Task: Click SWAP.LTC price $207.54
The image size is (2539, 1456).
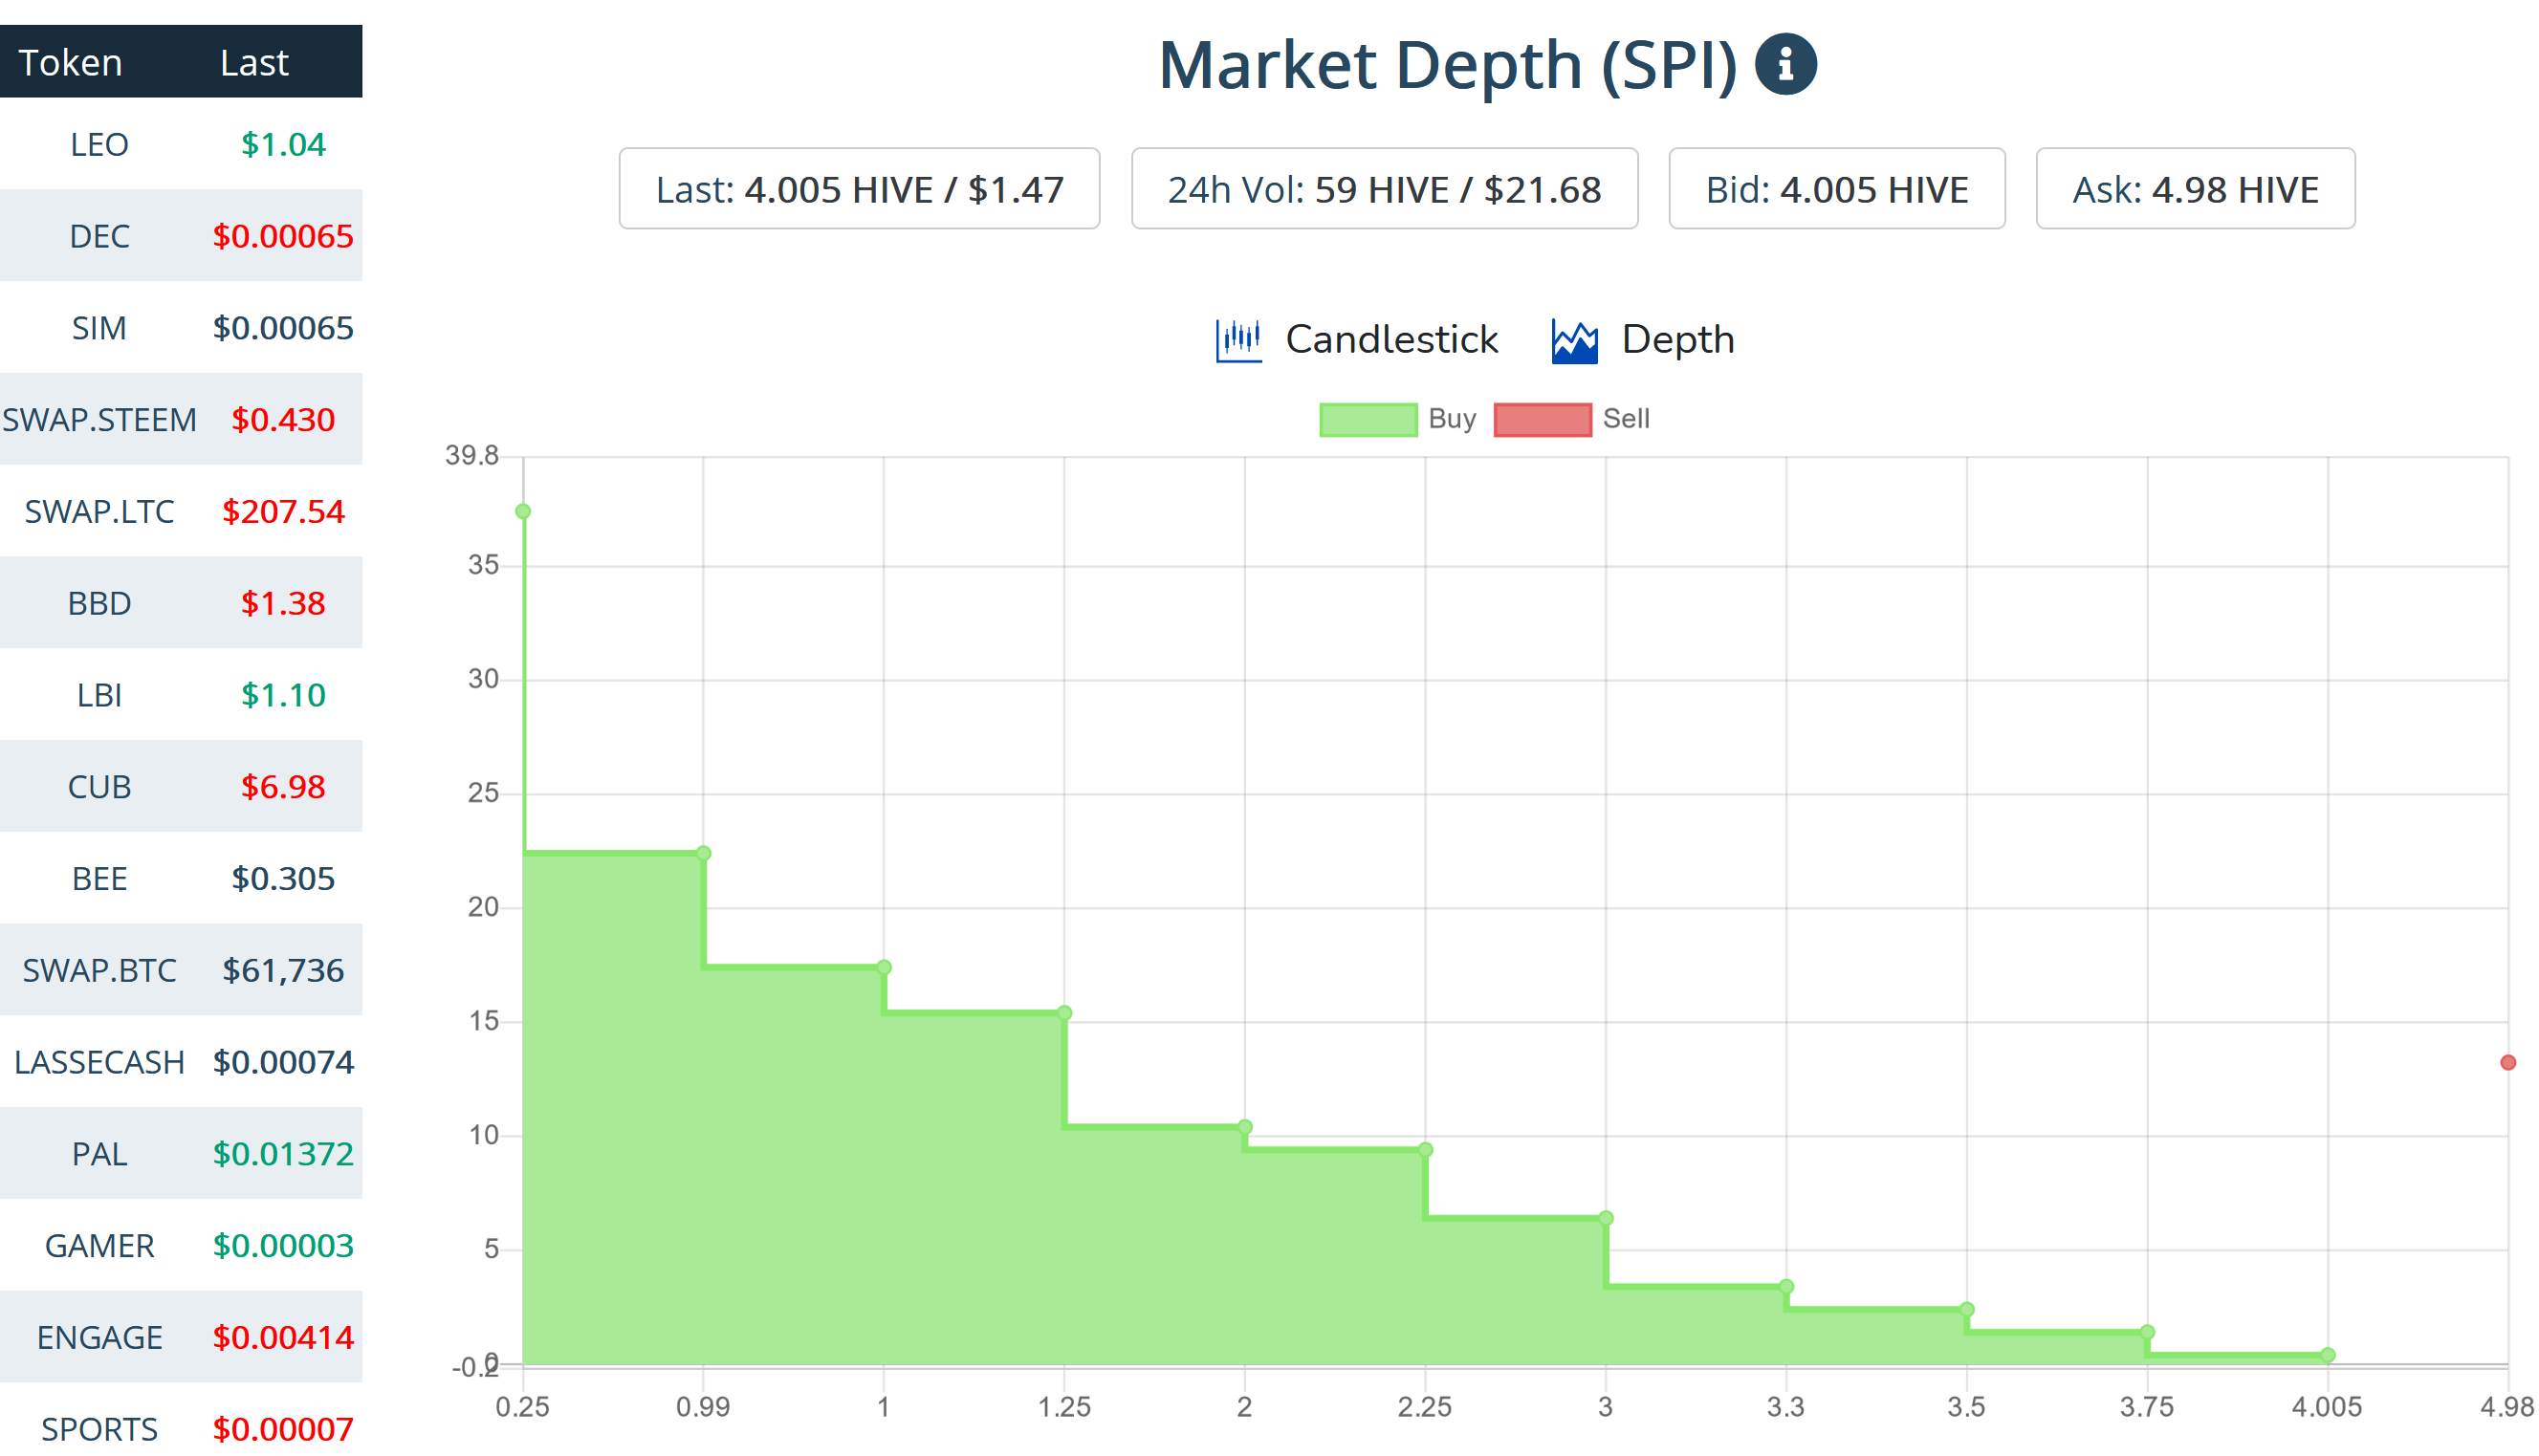Action: [x=283, y=511]
